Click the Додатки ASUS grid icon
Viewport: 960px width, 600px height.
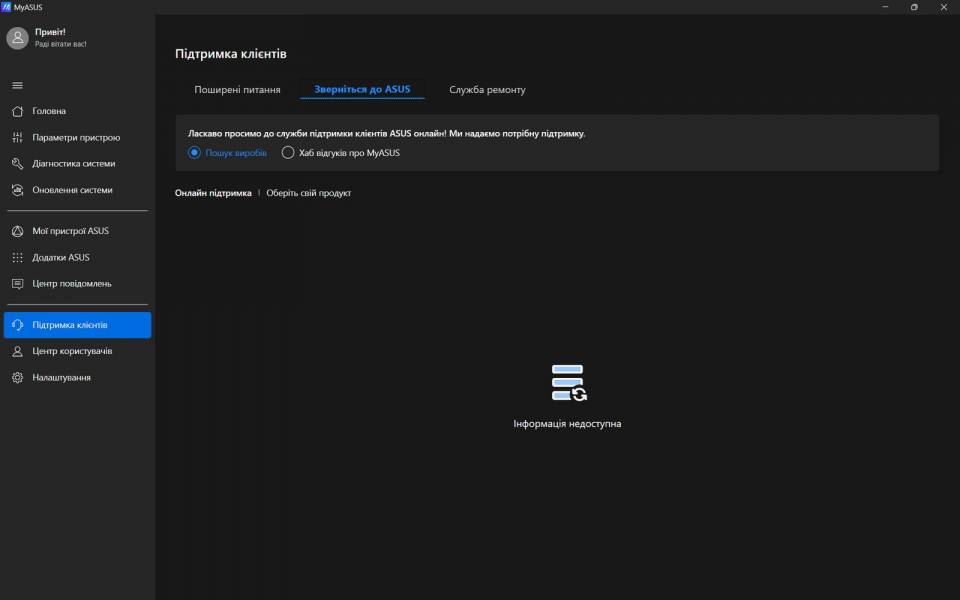click(17, 257)
